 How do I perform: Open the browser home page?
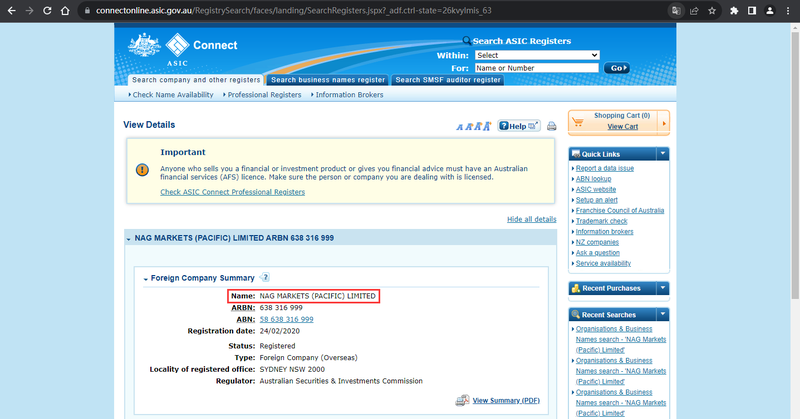(x=65, y=11)
